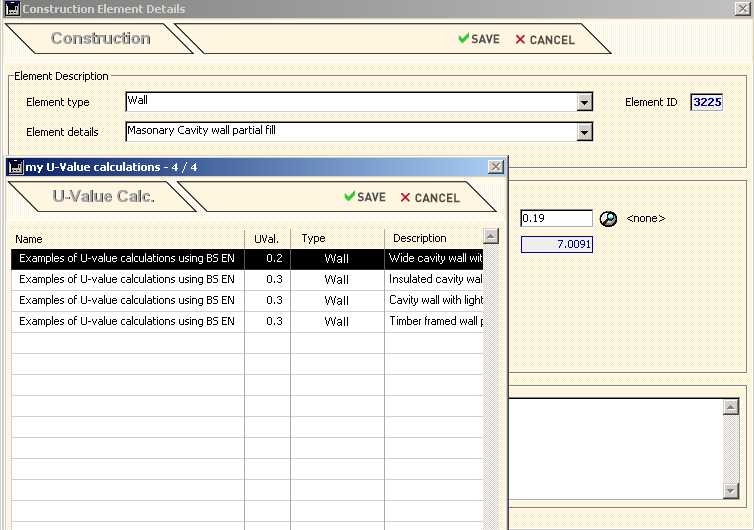Open the Element type dropdown
Screen dimensions: 754x530
(584, 102)
